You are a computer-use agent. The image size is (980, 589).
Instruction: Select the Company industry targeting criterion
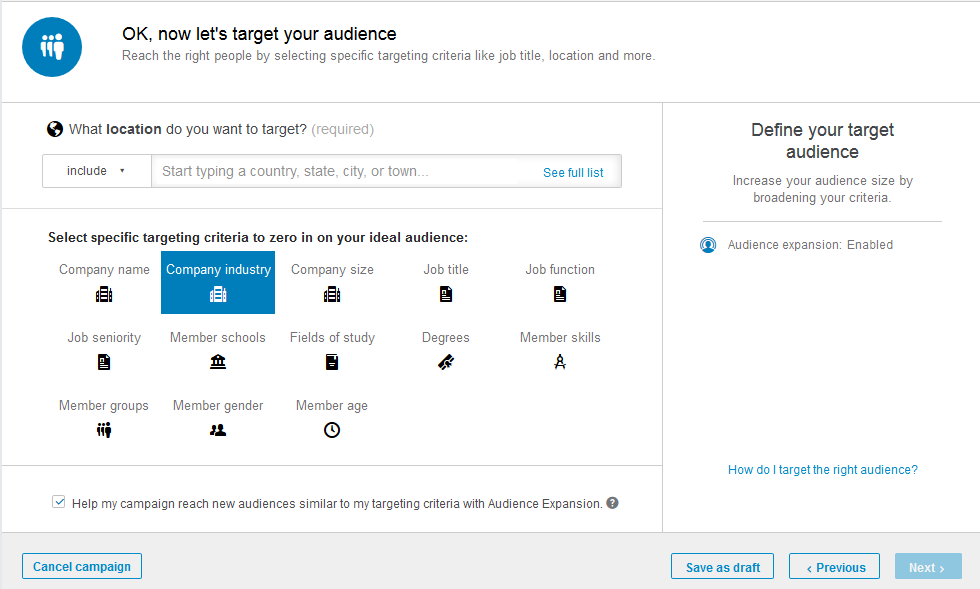217,282
